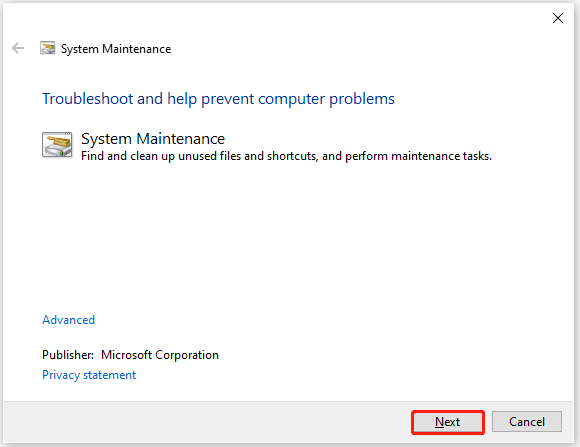
Task: Click the 'System Maintenance' window title text
Action: [x=116, y=49]
